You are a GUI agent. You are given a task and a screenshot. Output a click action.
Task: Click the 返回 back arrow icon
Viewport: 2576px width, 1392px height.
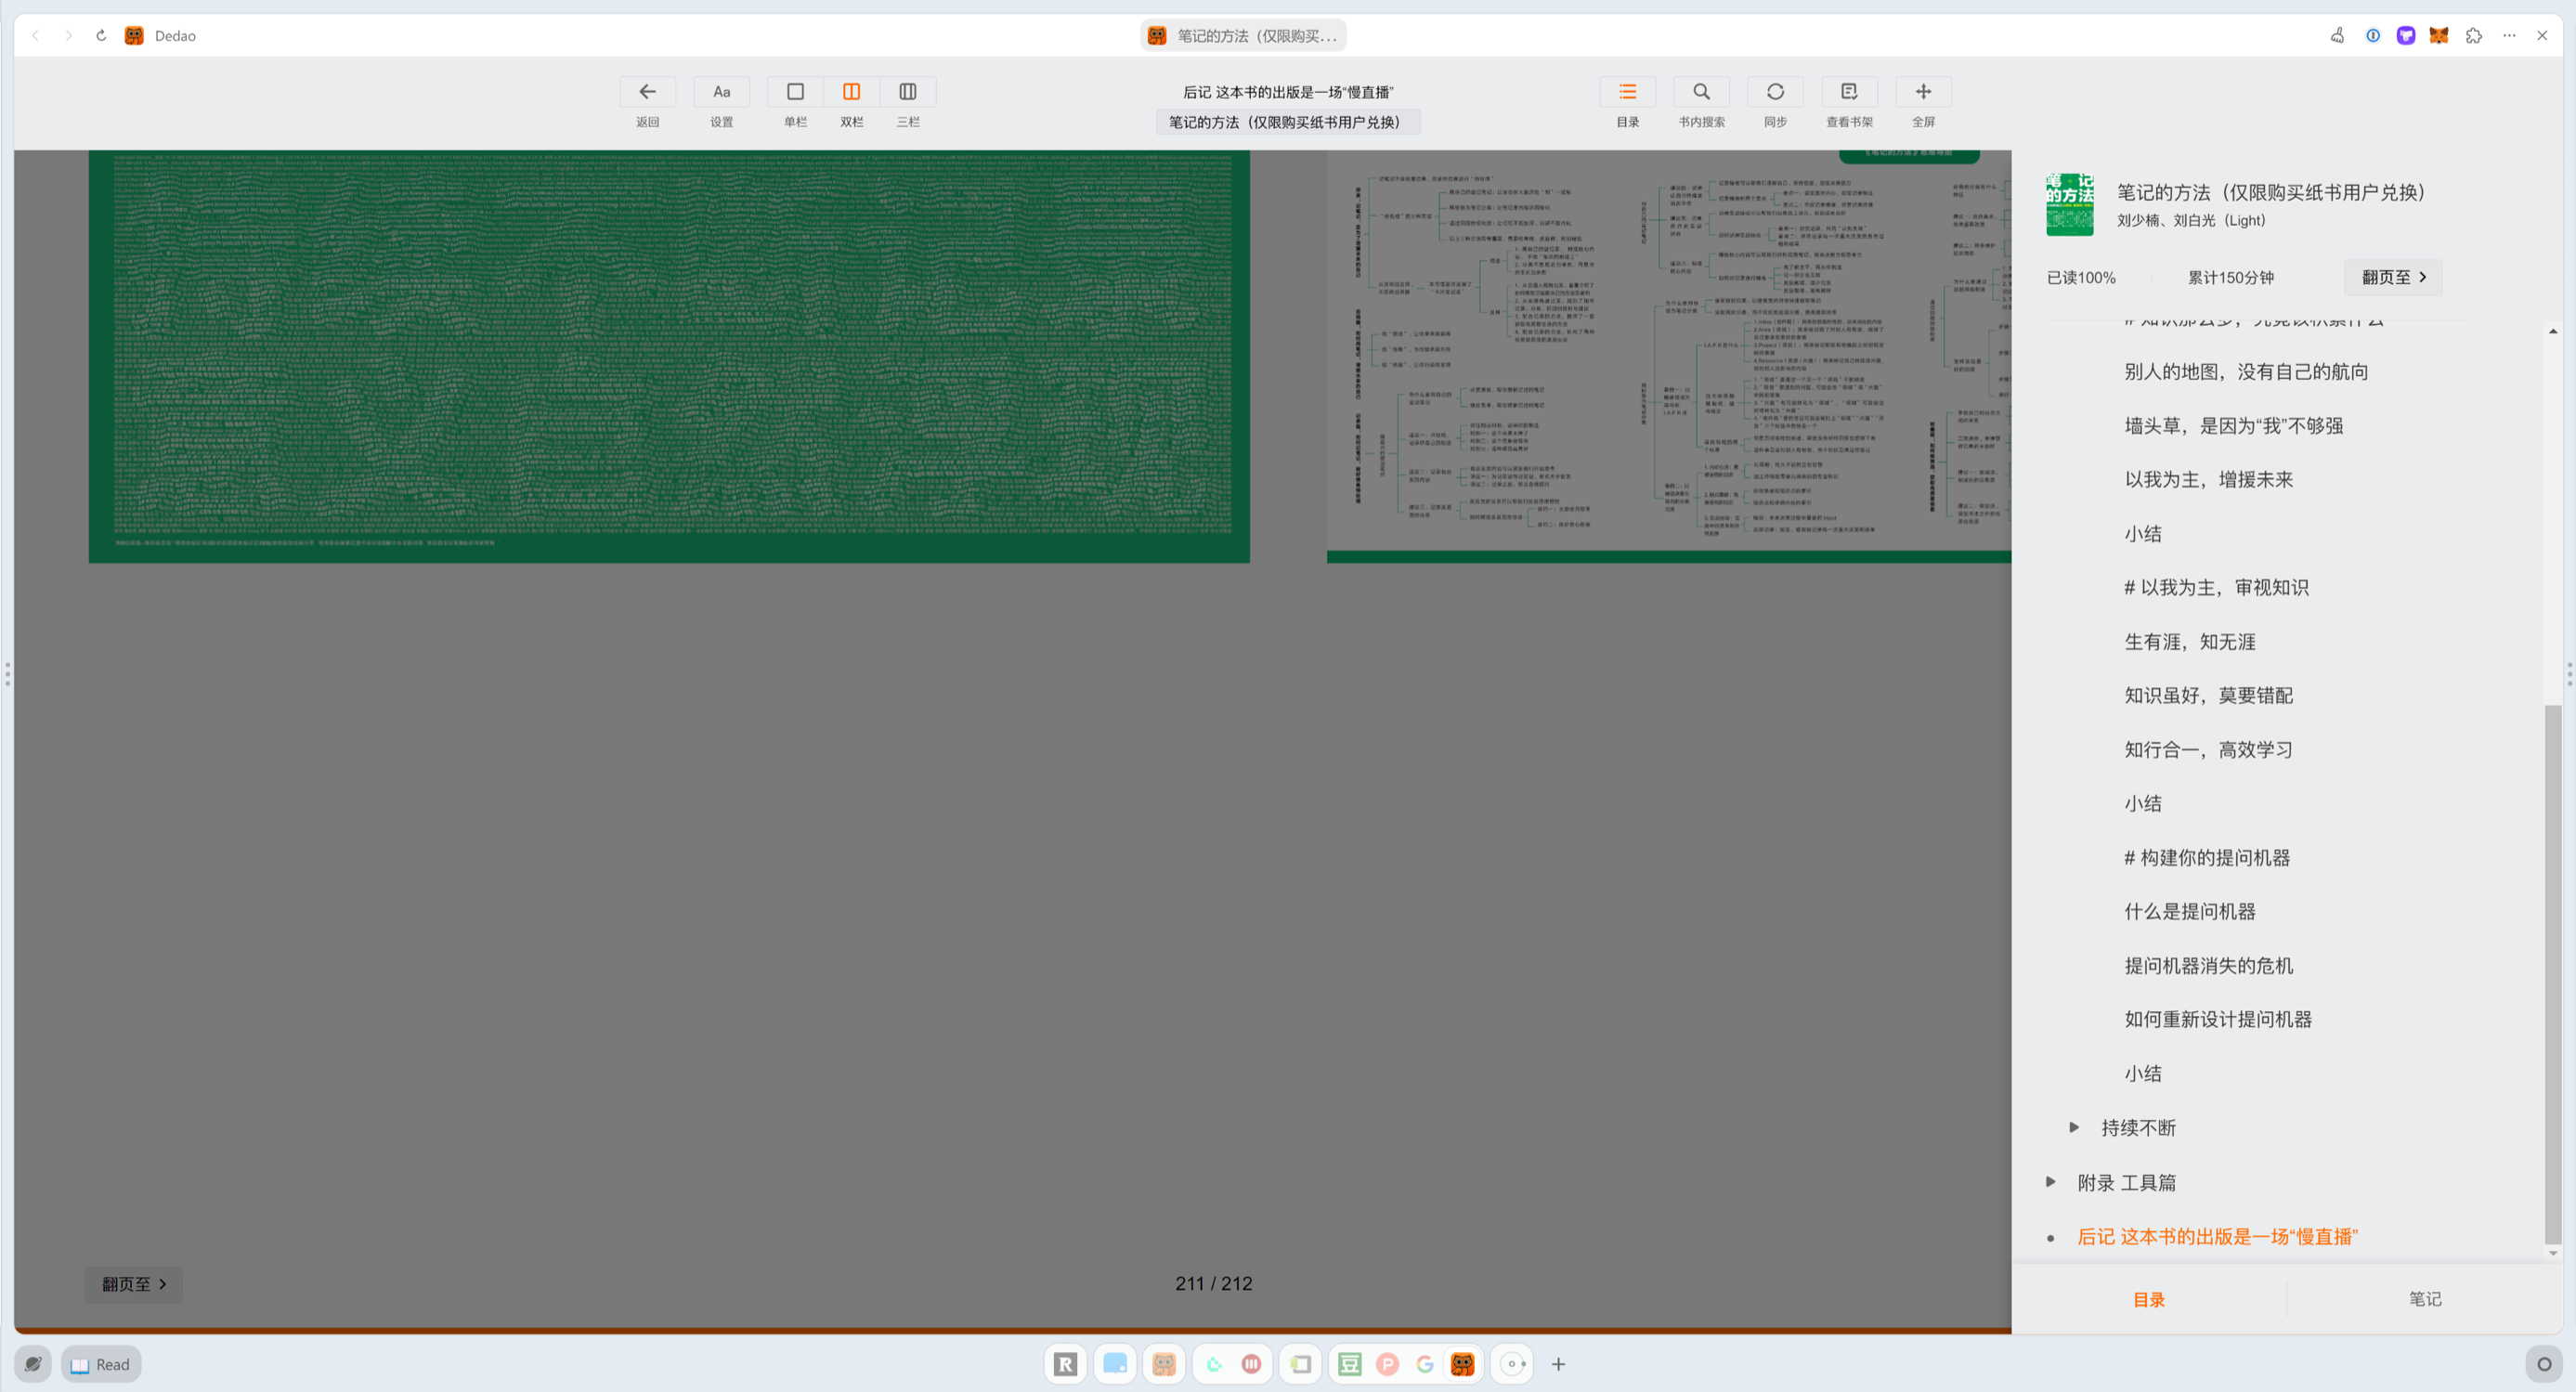pos(647,92)
